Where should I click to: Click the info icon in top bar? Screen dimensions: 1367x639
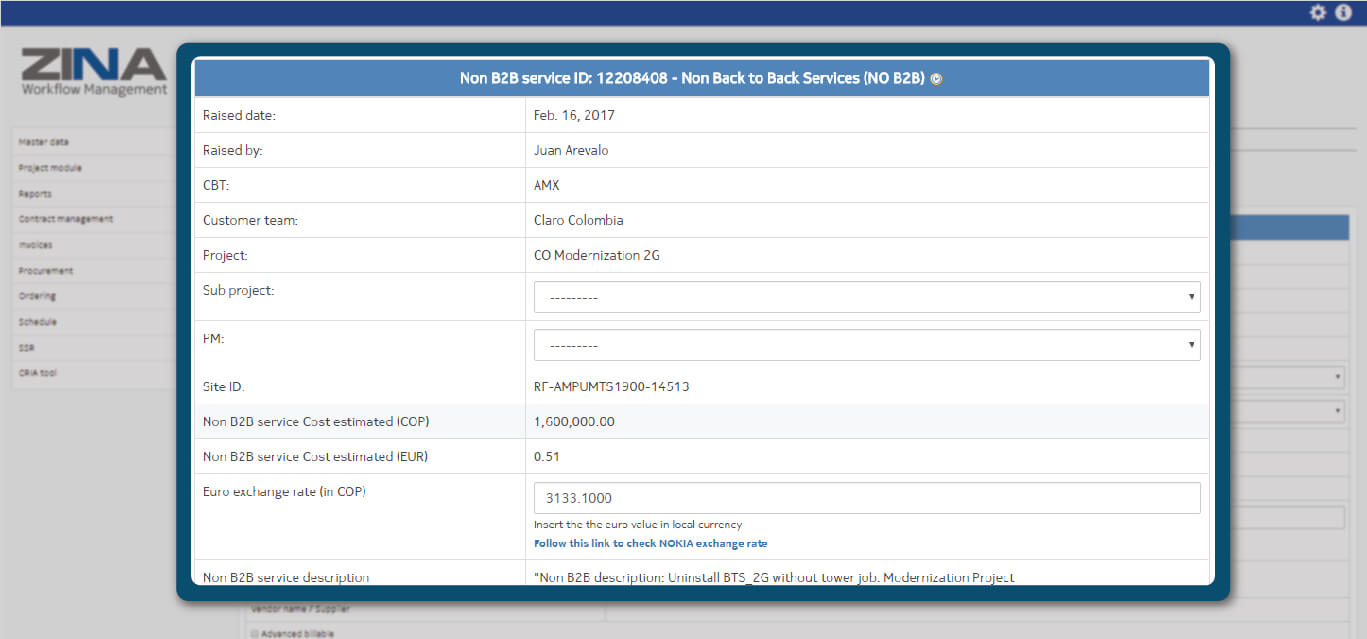(x=1343, y=13)
